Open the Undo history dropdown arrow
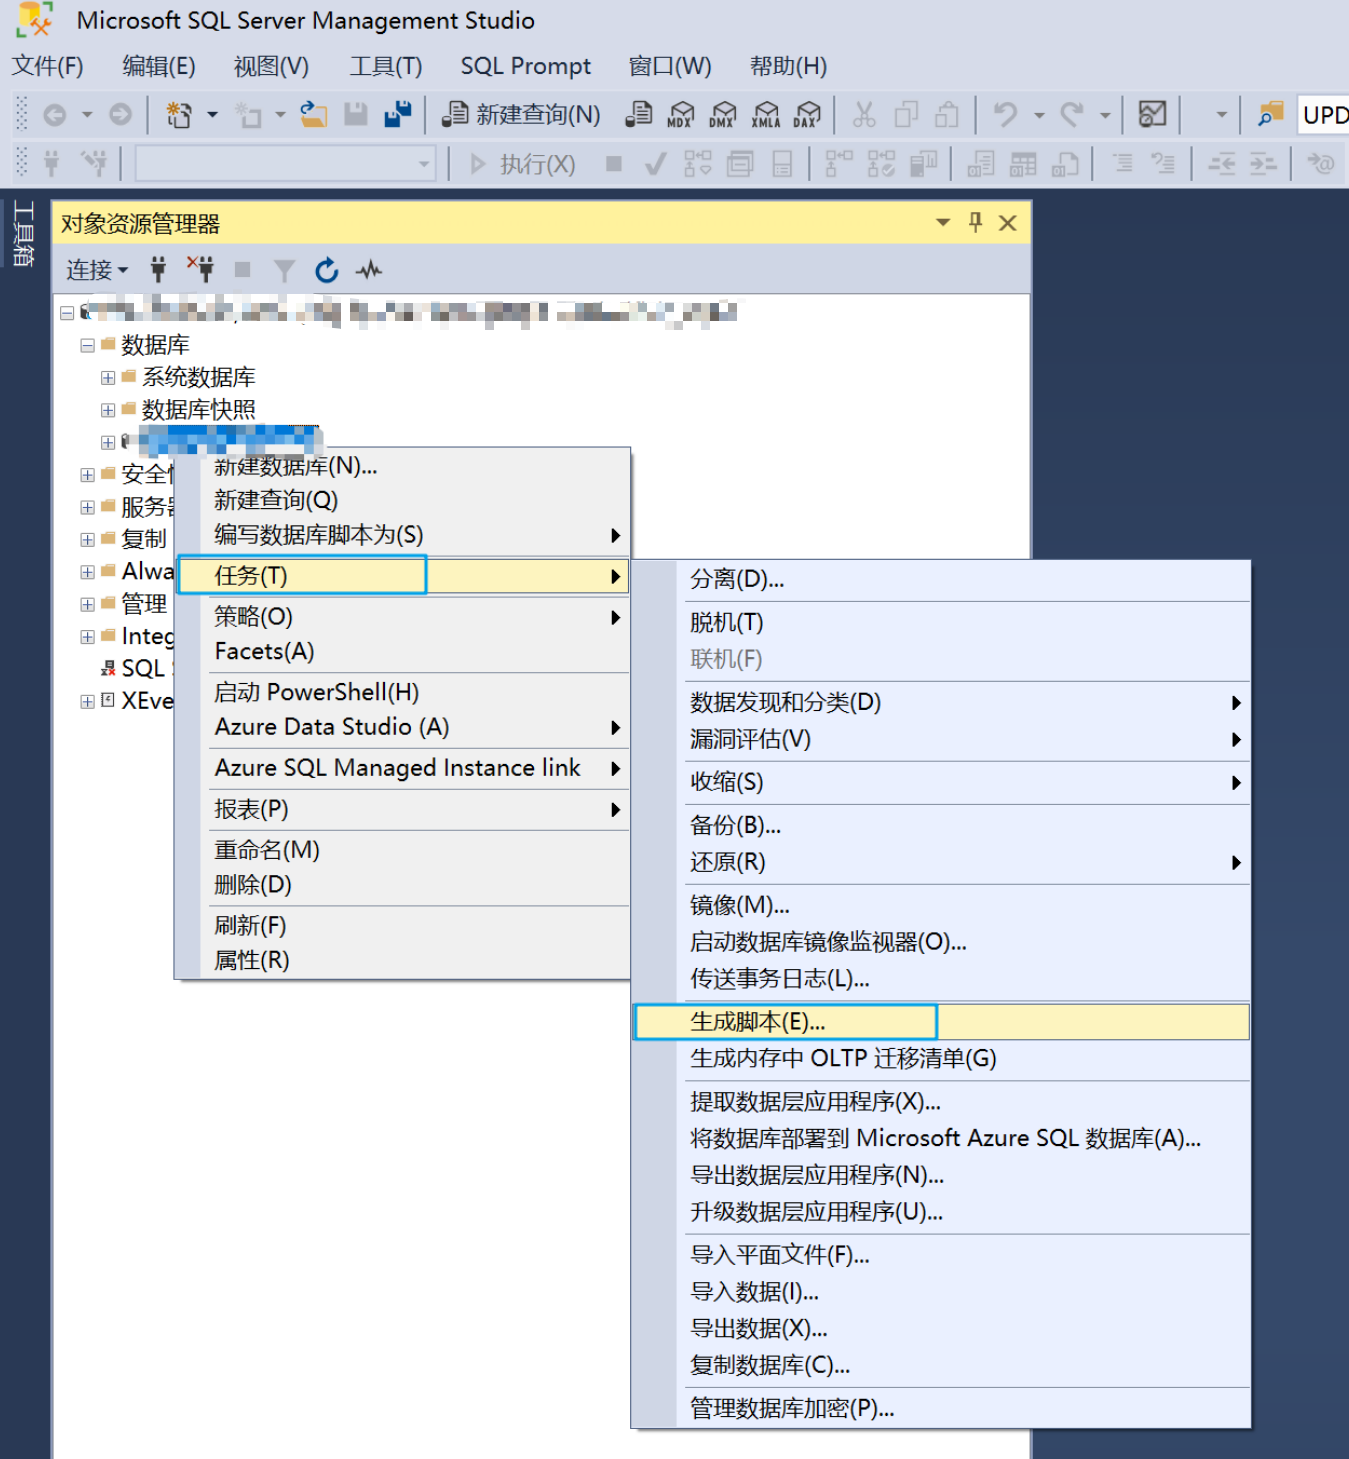Viewport: 1349px width, 1459px height. click(1039, 115)
